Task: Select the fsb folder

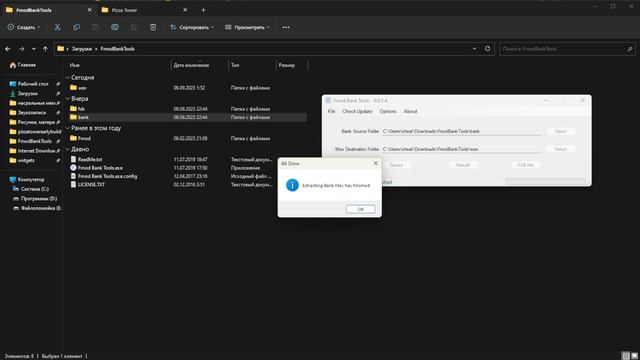Action: click(x=81, y=109)
